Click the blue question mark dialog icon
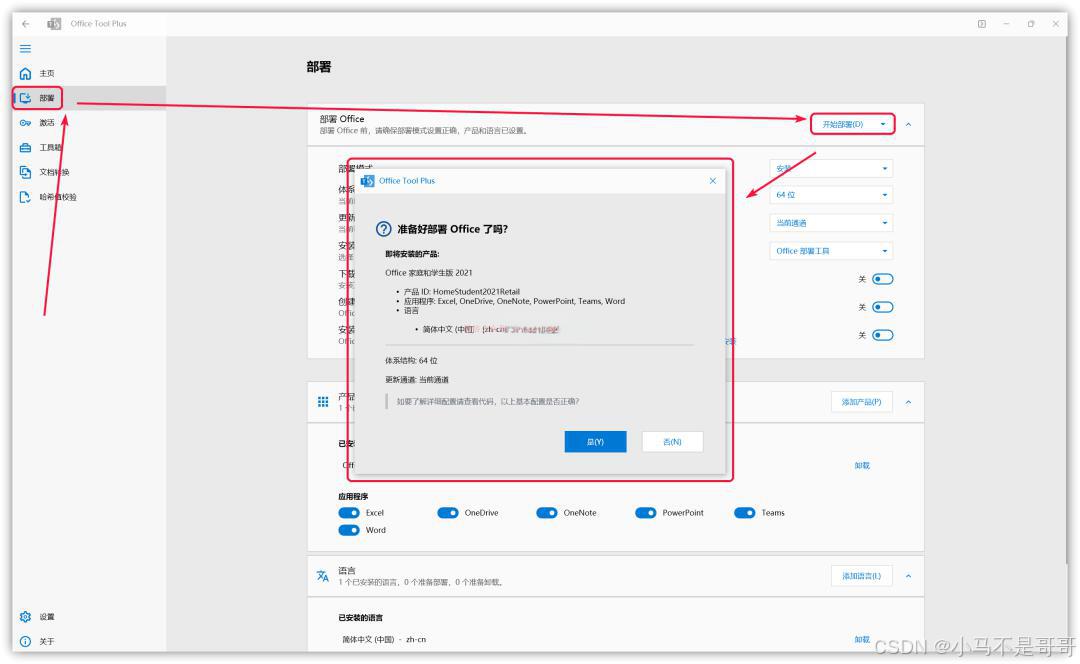The image size is (1080, 664). tap(384, 229)
